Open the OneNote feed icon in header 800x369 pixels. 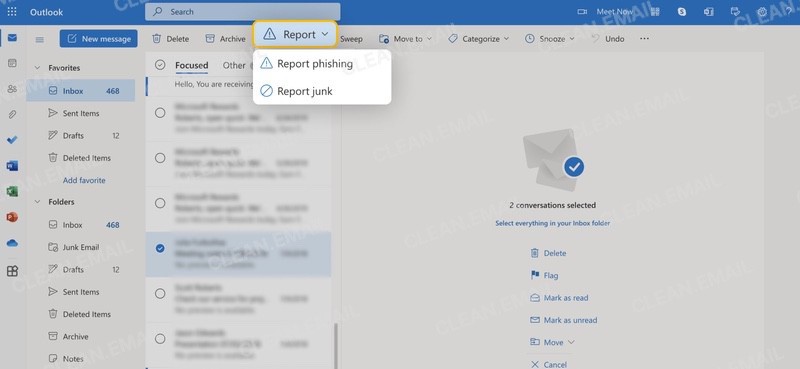pos(709,12)
